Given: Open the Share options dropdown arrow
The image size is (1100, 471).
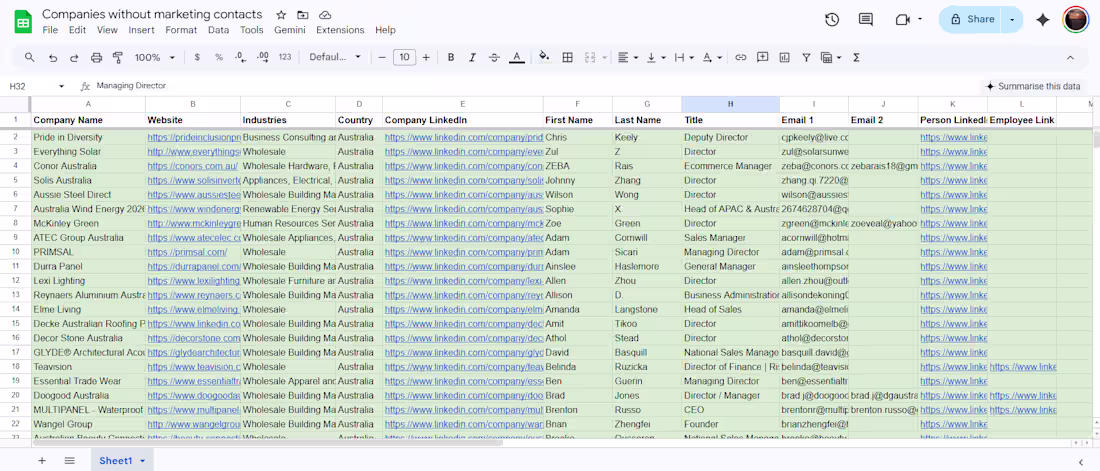Looking at the screenshot, I should click(x=1012, y=20).
